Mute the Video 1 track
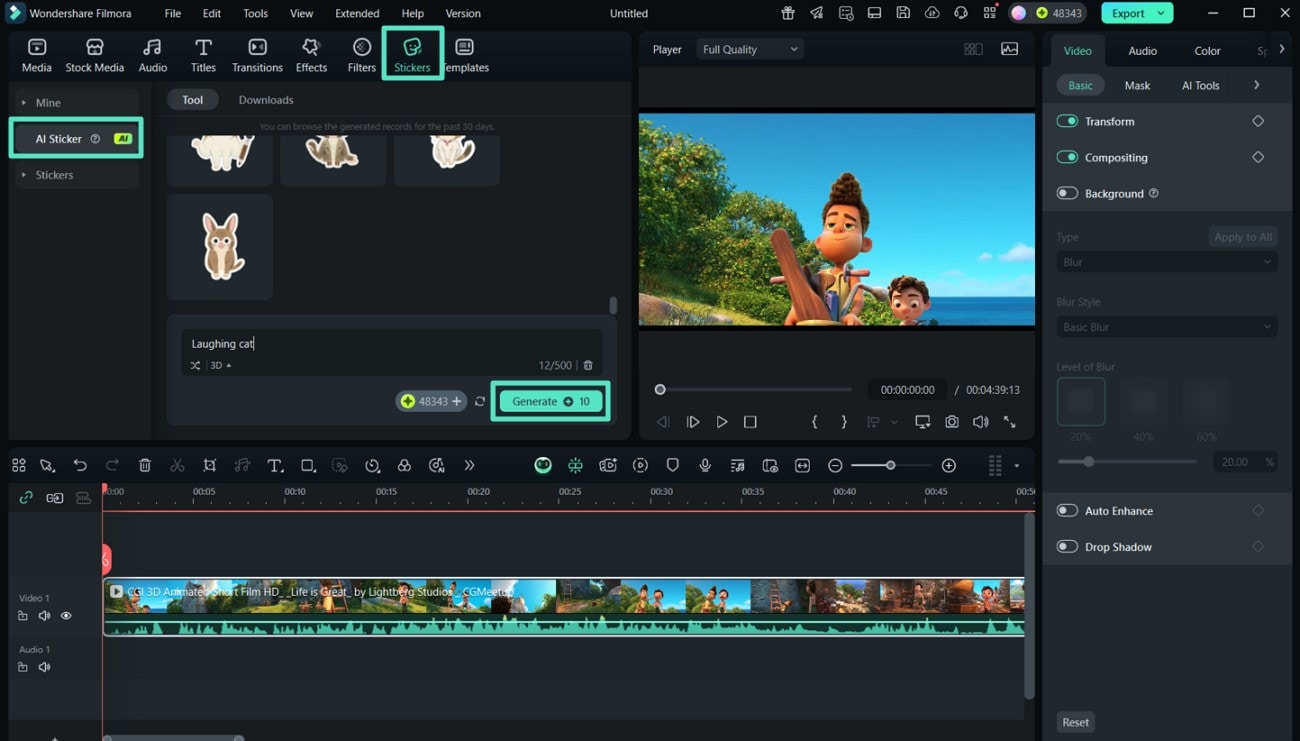The width and height of the screenshot is (1300, 741). point(44,616)
